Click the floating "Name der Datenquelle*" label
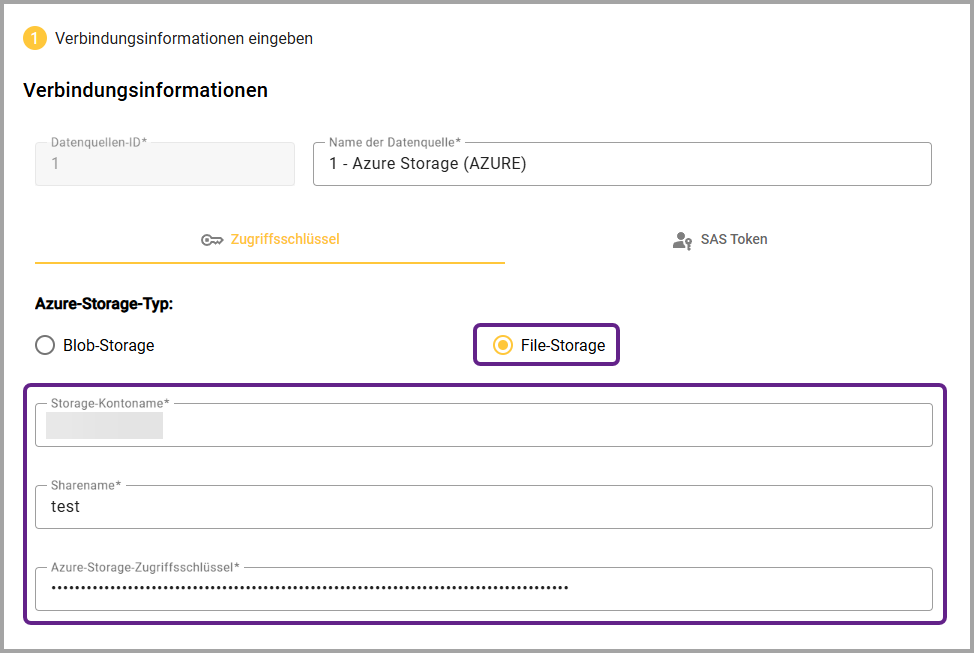Screen dimensions: 974x653 (x=394, y=143)
